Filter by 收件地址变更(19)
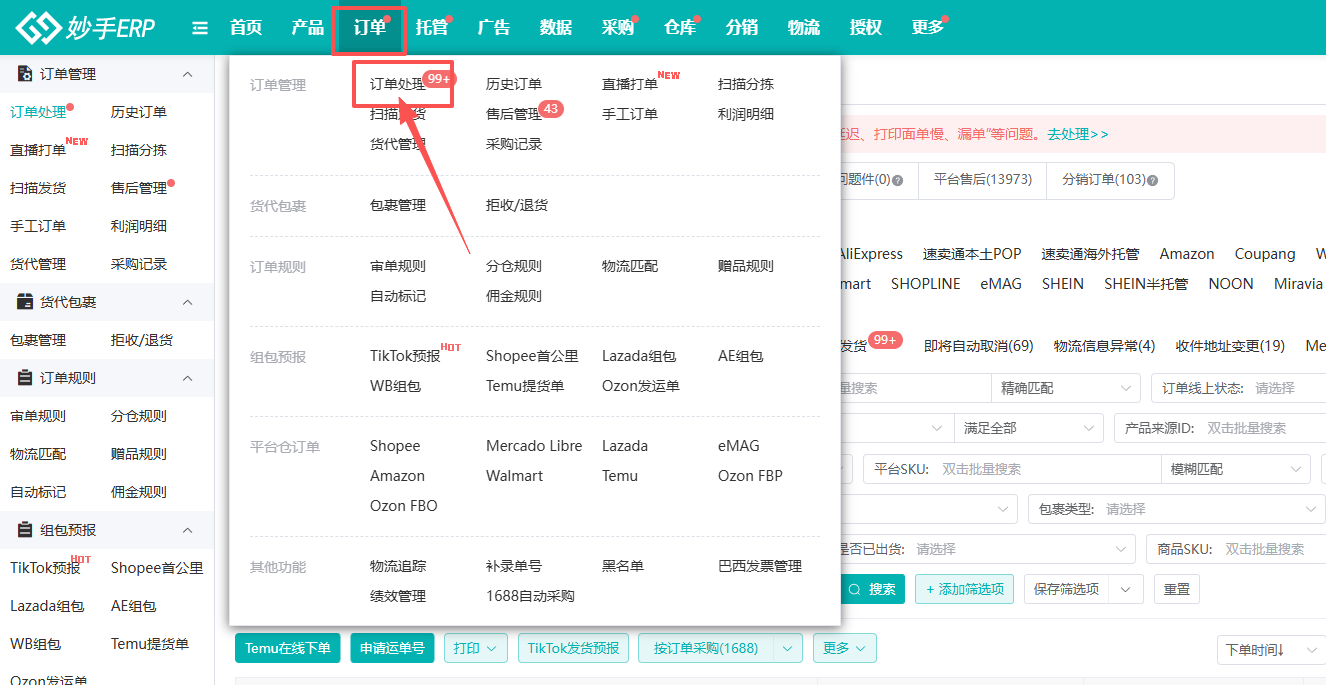 1230,346
